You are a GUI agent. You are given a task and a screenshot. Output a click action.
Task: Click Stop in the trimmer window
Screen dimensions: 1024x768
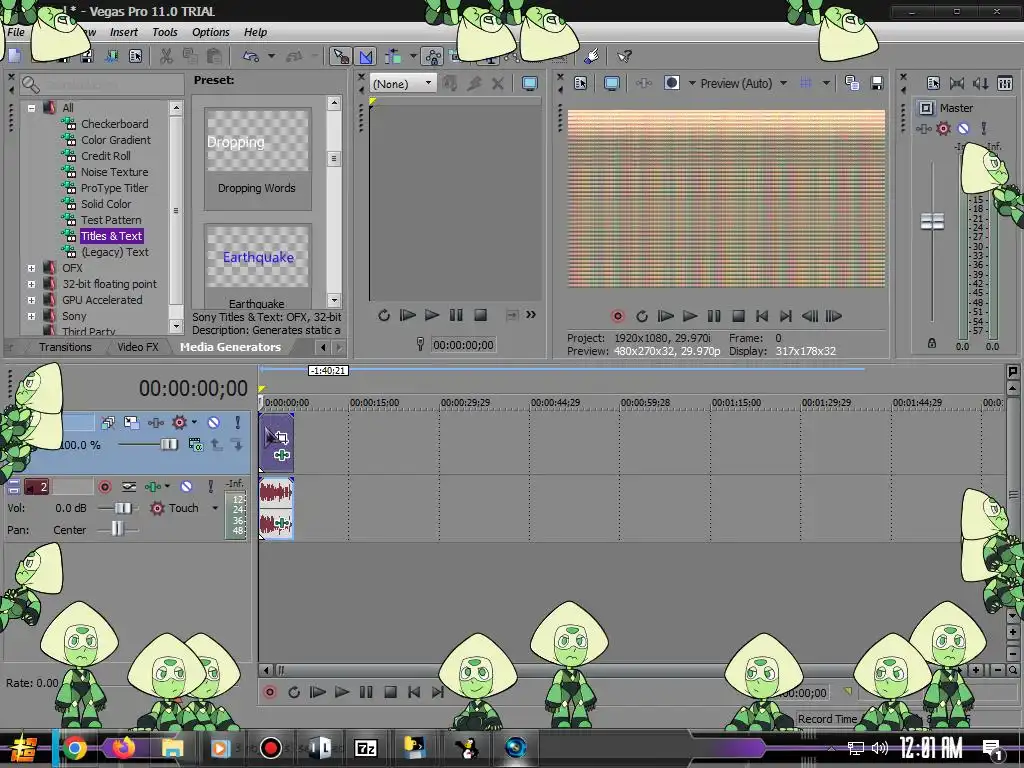pos(481,315)
